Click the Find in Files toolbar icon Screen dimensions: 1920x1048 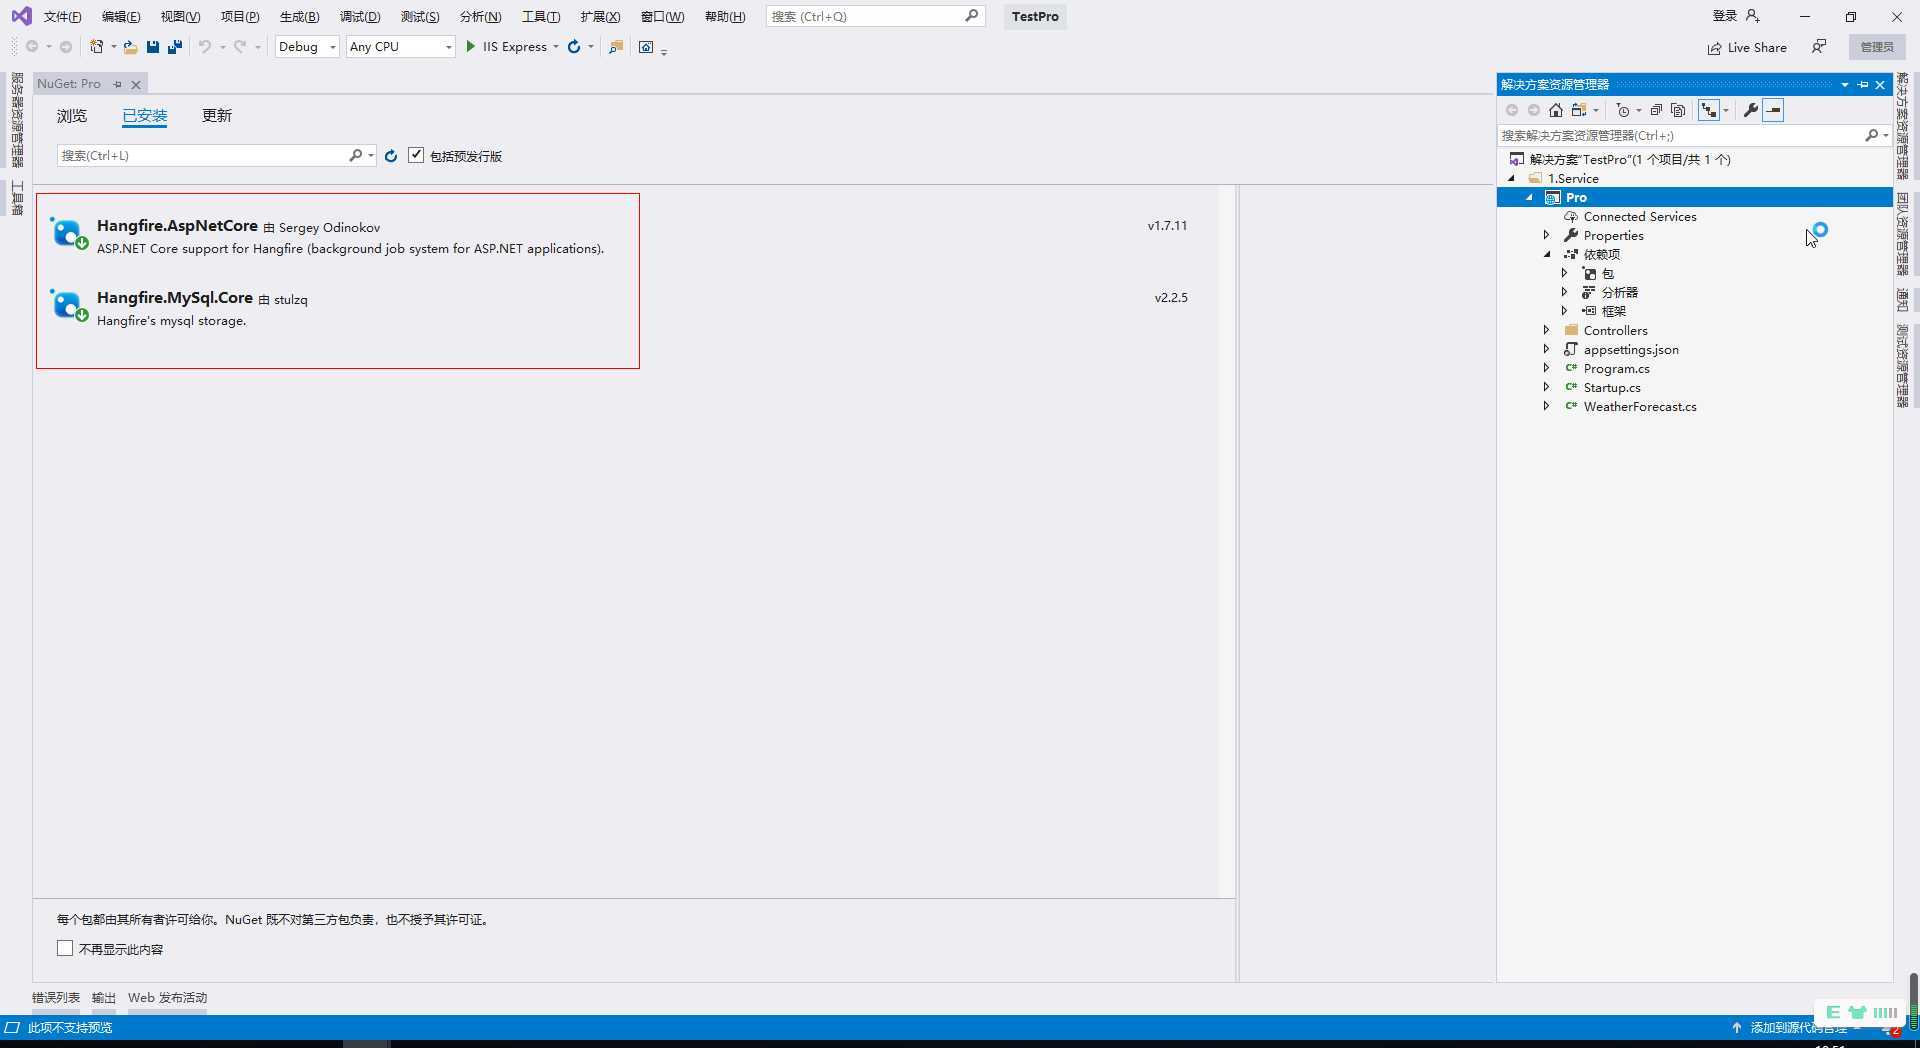[616, 47]
